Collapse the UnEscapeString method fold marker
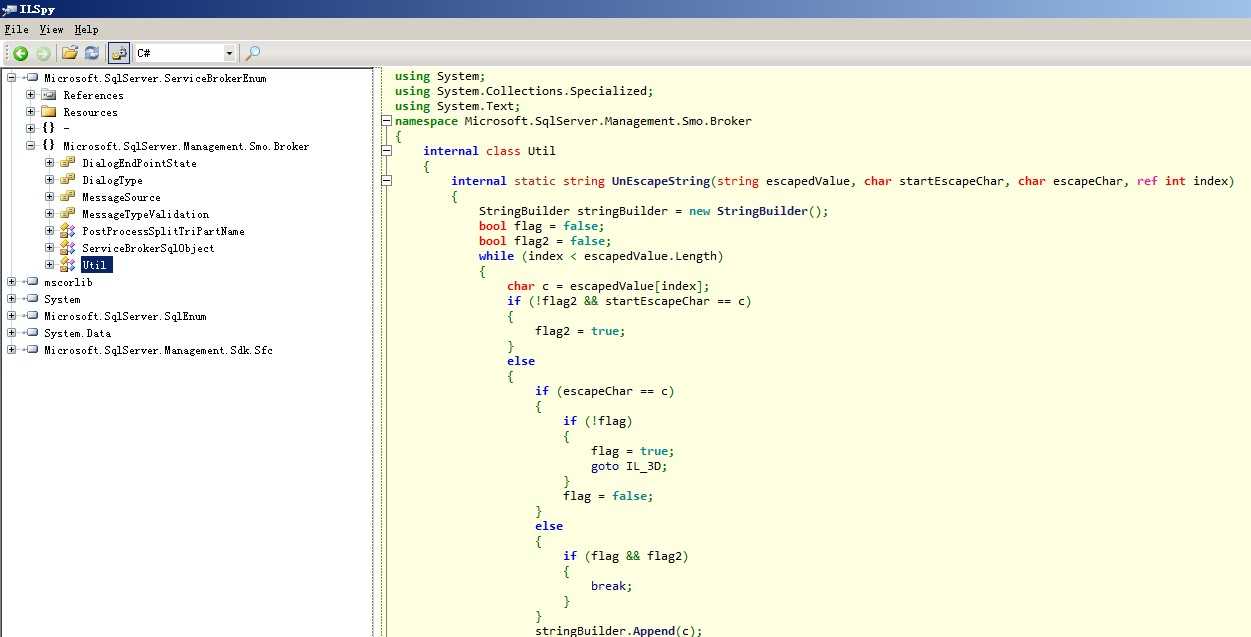 tap(385, 181)
